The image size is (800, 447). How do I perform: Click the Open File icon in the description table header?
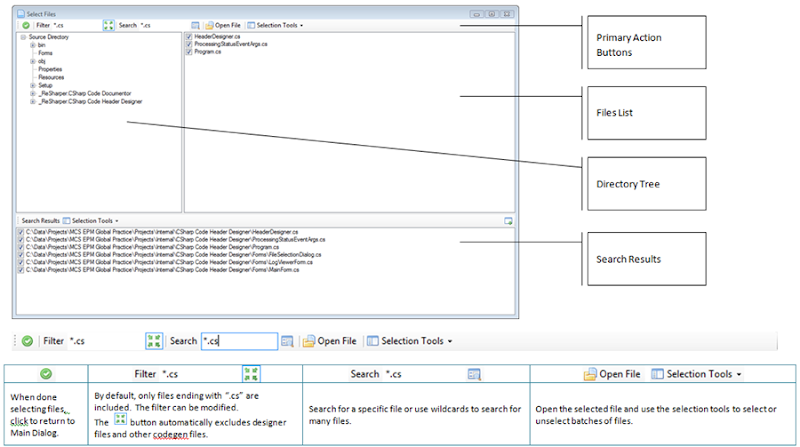(x=590, y=375)
